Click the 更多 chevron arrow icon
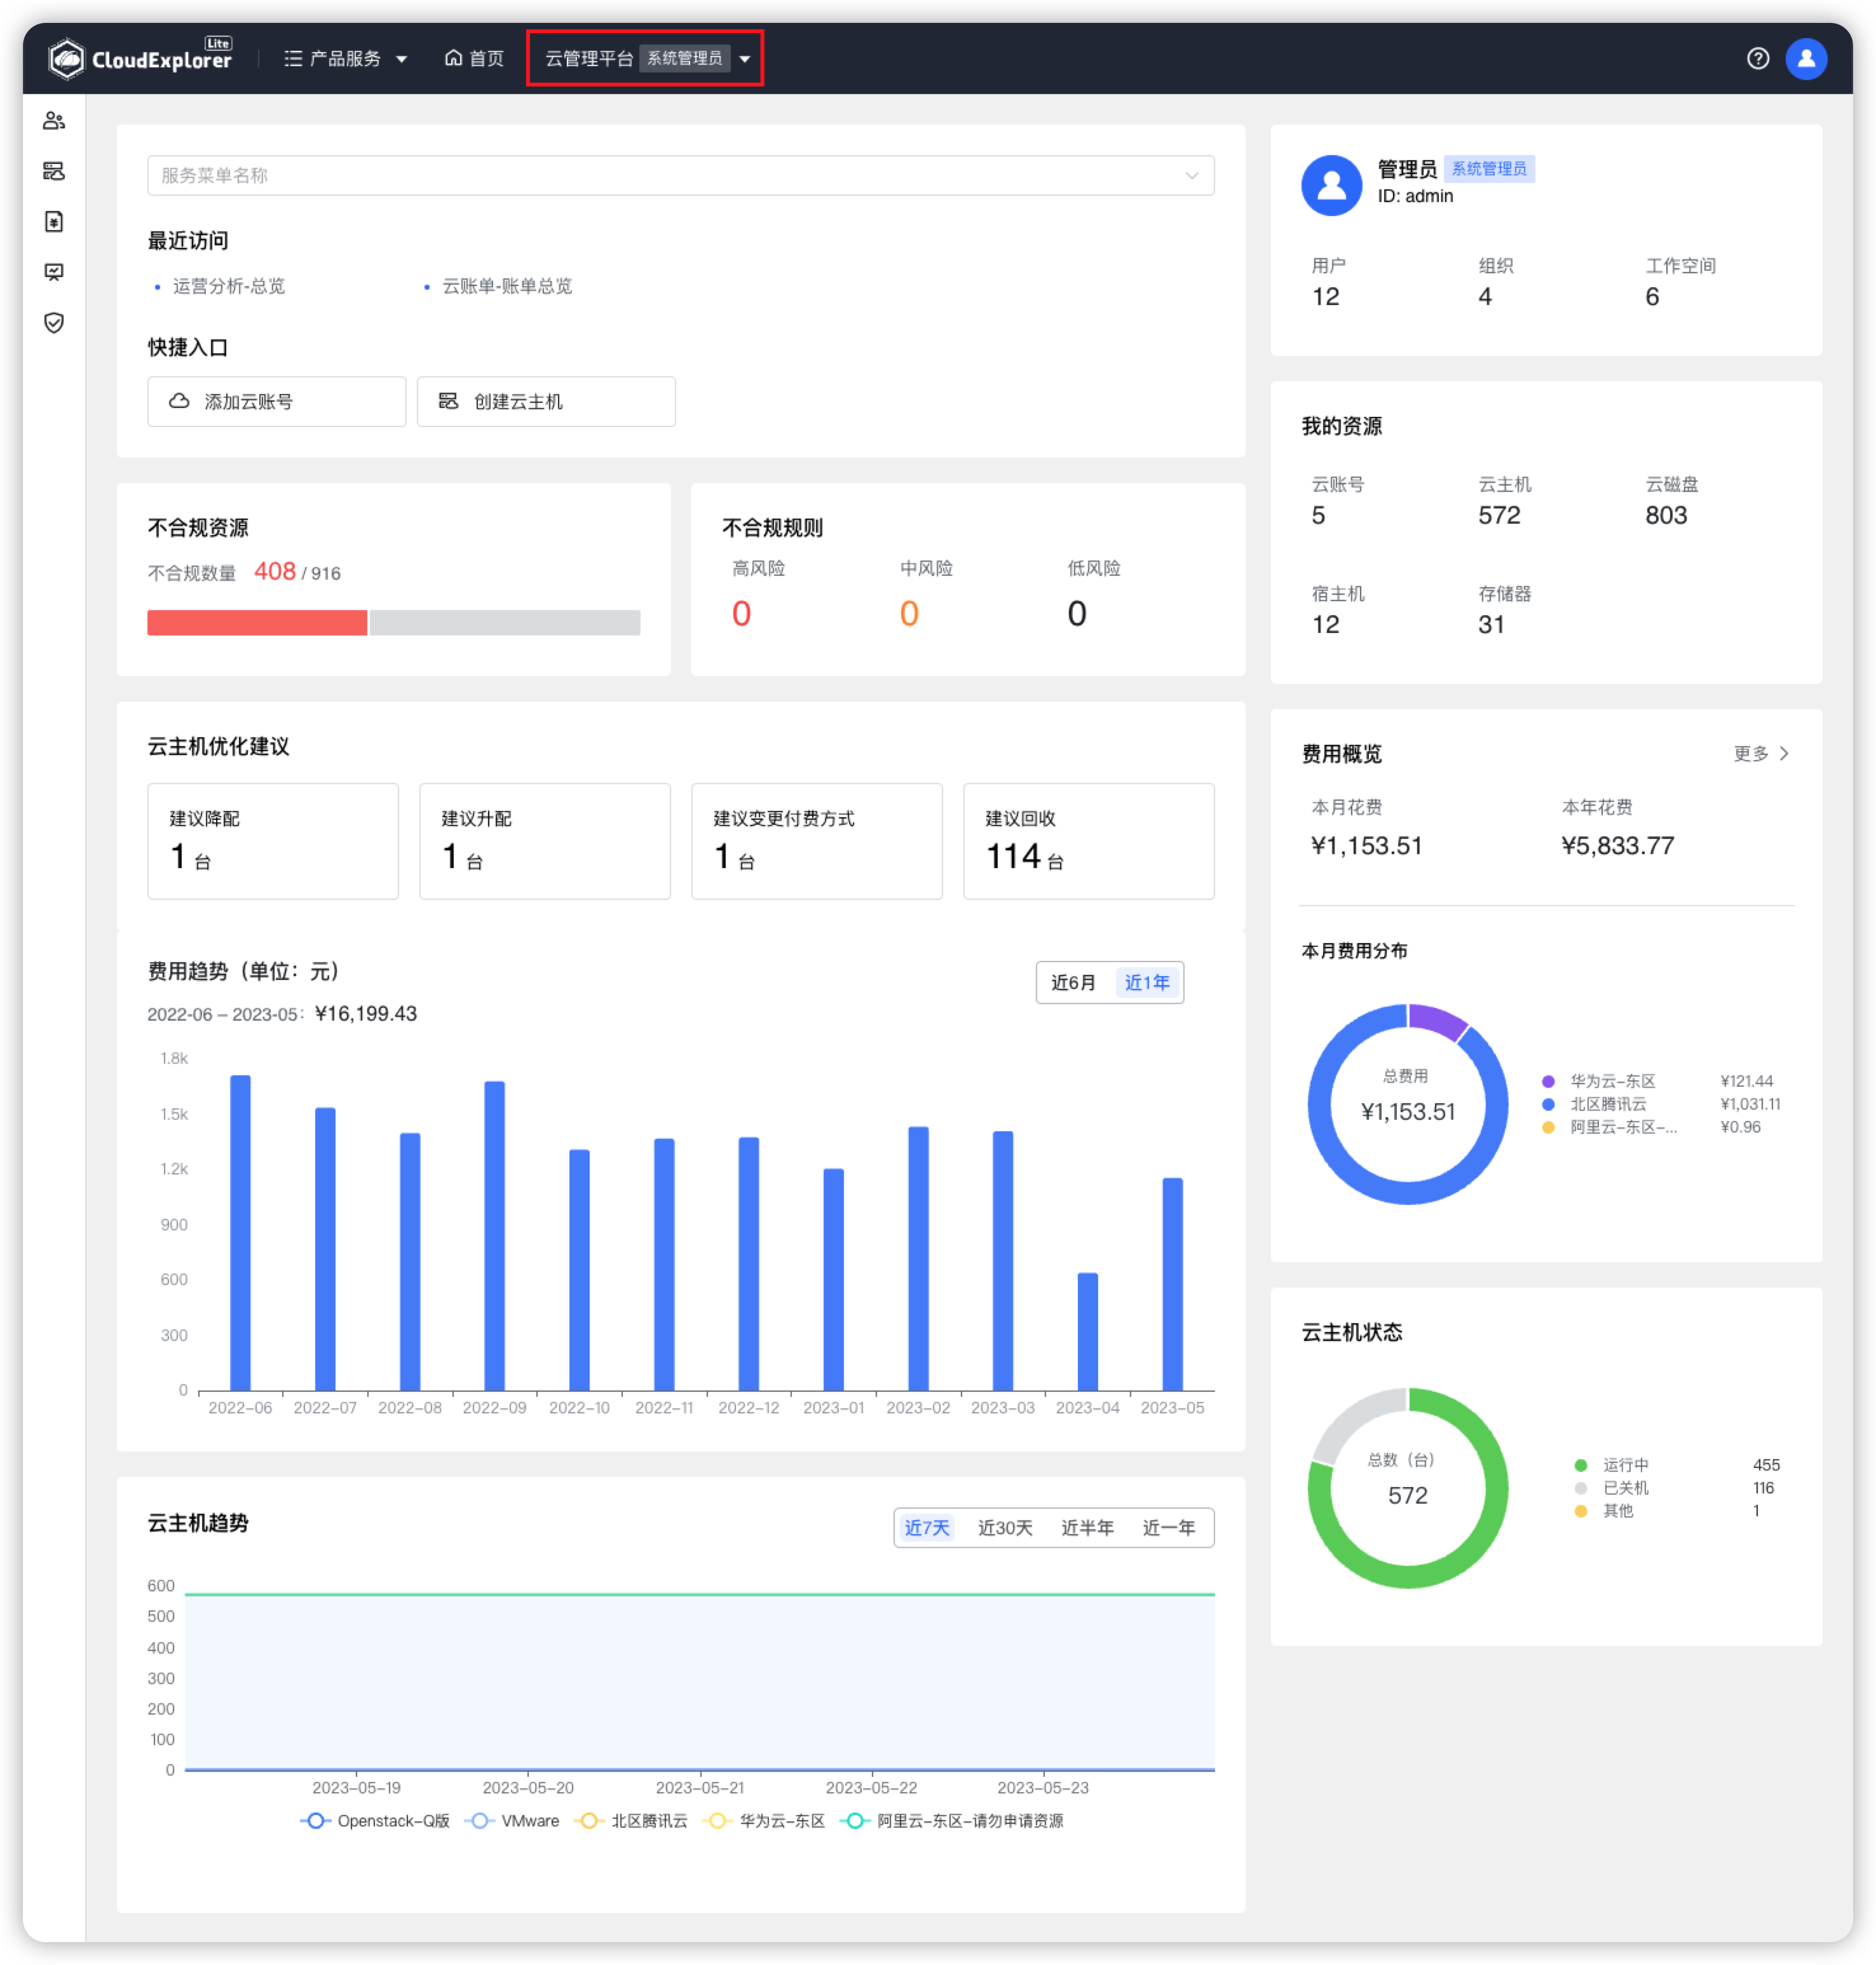Viewport: 1876px width, 1965px height. pyautogui.click(x=1784, y=753)
